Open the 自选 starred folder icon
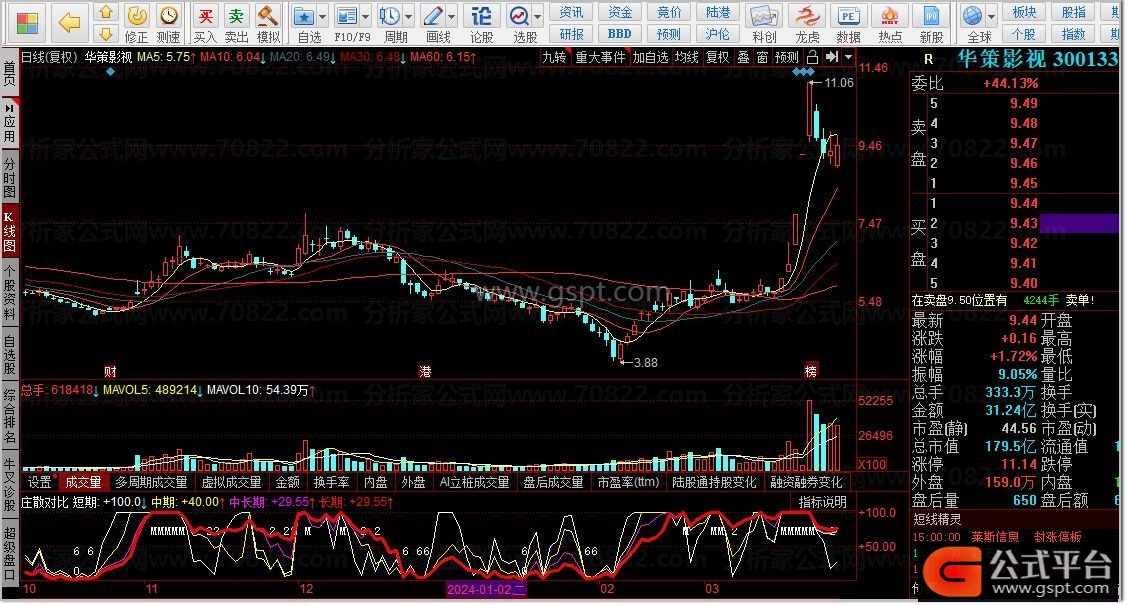 click(x=304, y=16)
